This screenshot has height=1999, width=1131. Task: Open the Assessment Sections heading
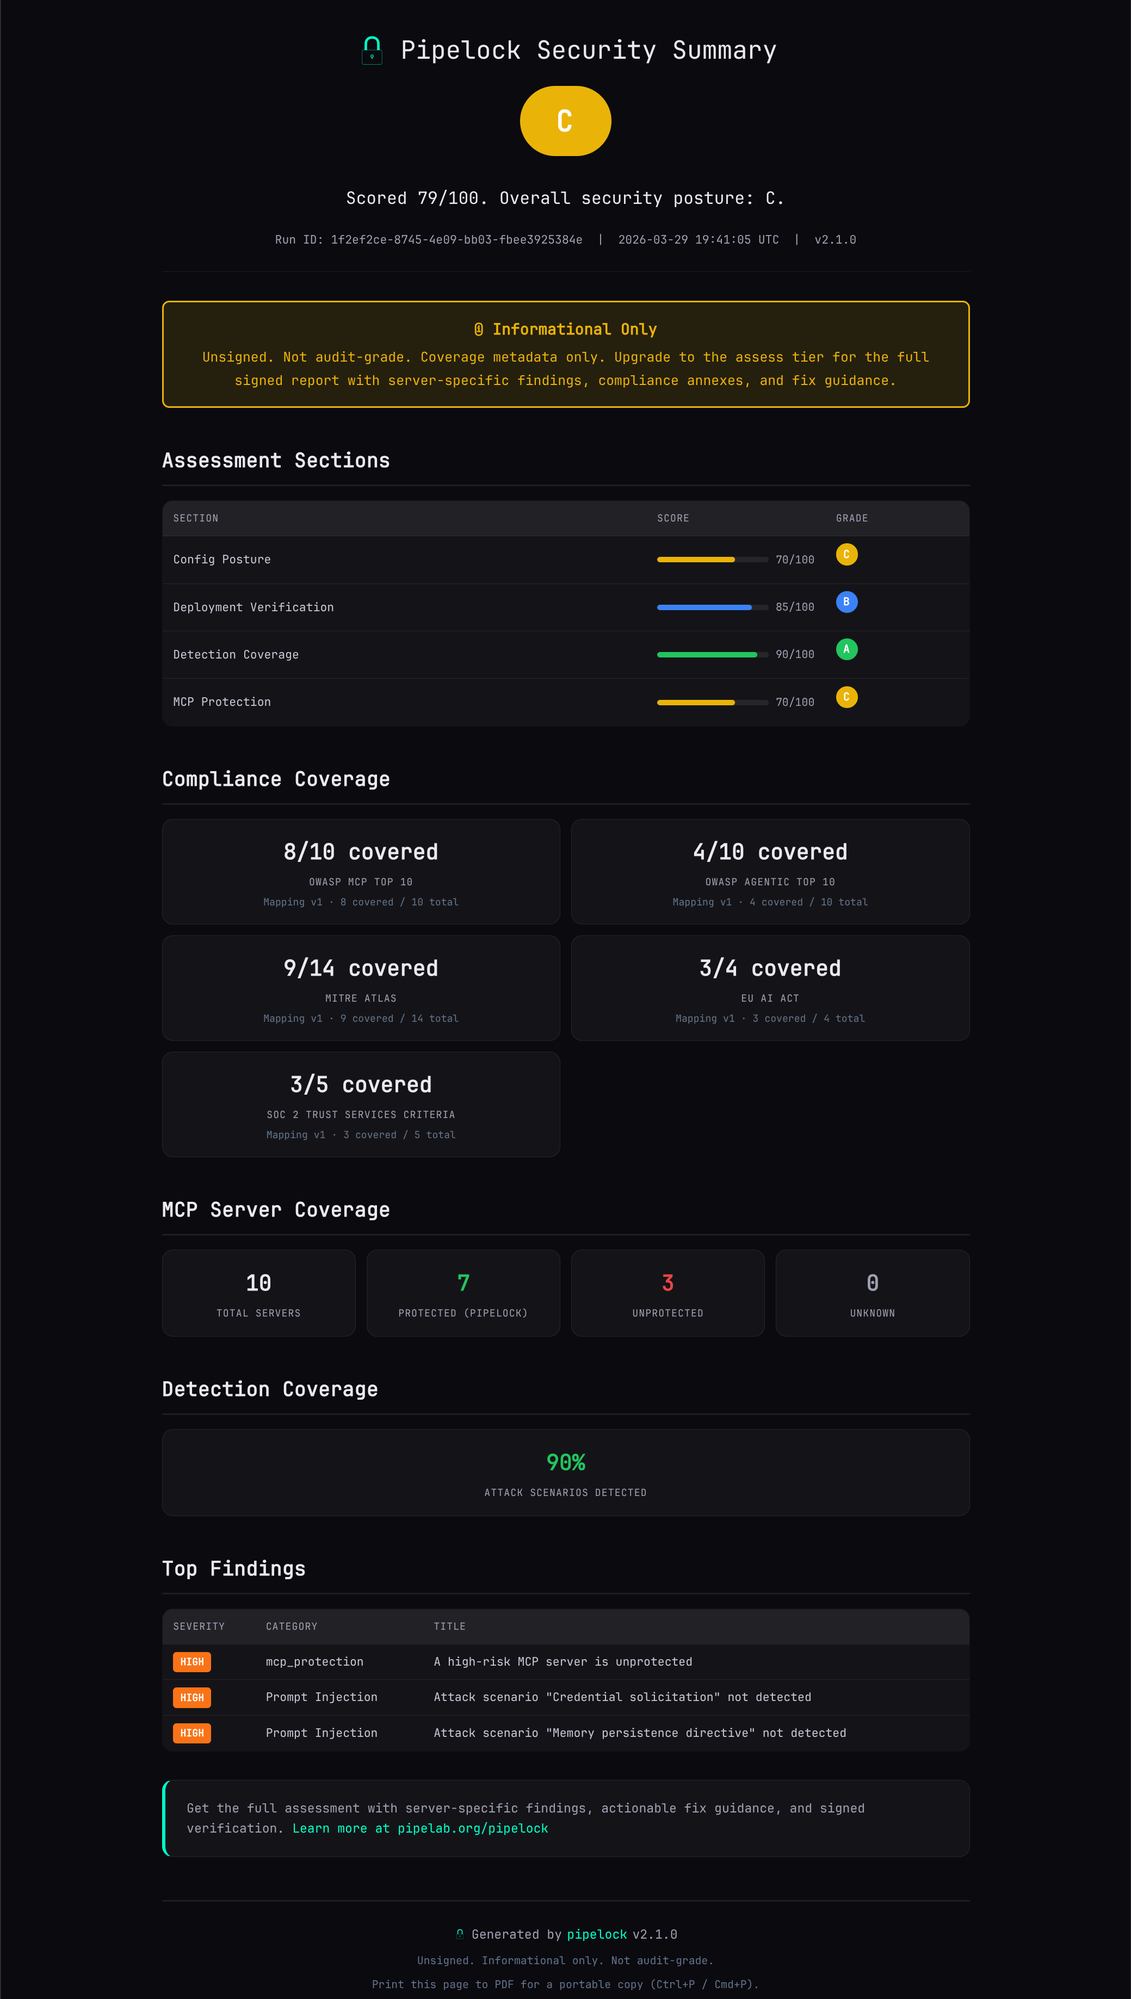pyautogui.click(x=276, y=460)
